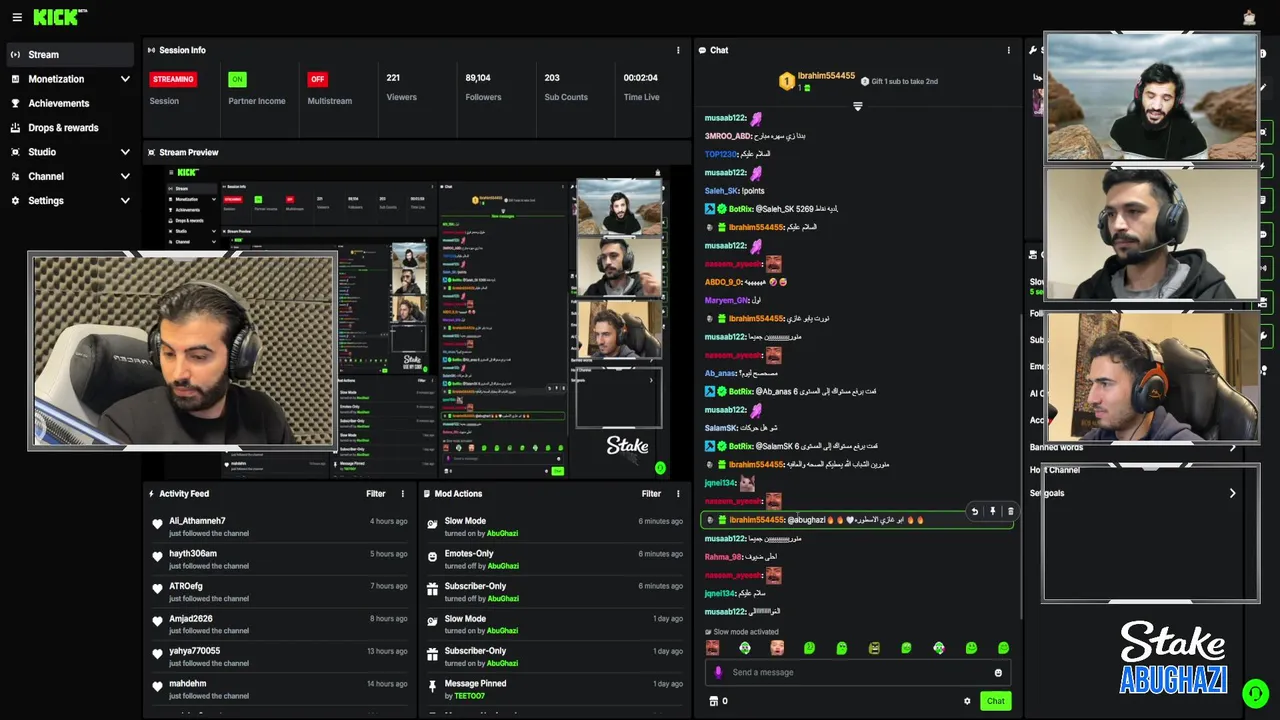The image size is (1280, 720).
Task: Click the Kick logo in the header
Action: point(59,17)
